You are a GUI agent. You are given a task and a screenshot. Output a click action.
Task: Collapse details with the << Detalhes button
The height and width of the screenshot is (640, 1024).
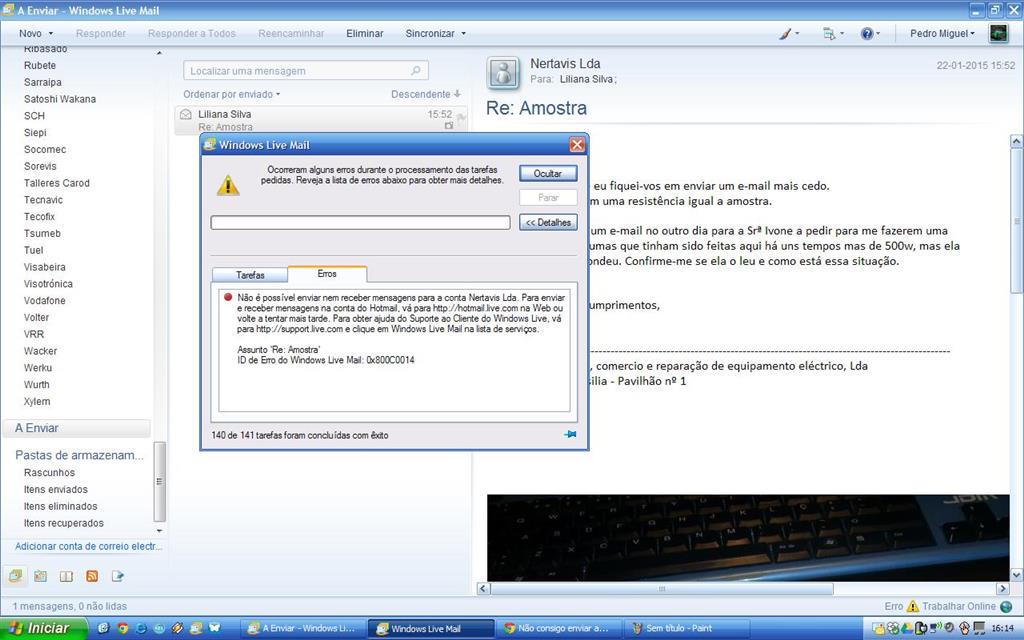(548, 222)
